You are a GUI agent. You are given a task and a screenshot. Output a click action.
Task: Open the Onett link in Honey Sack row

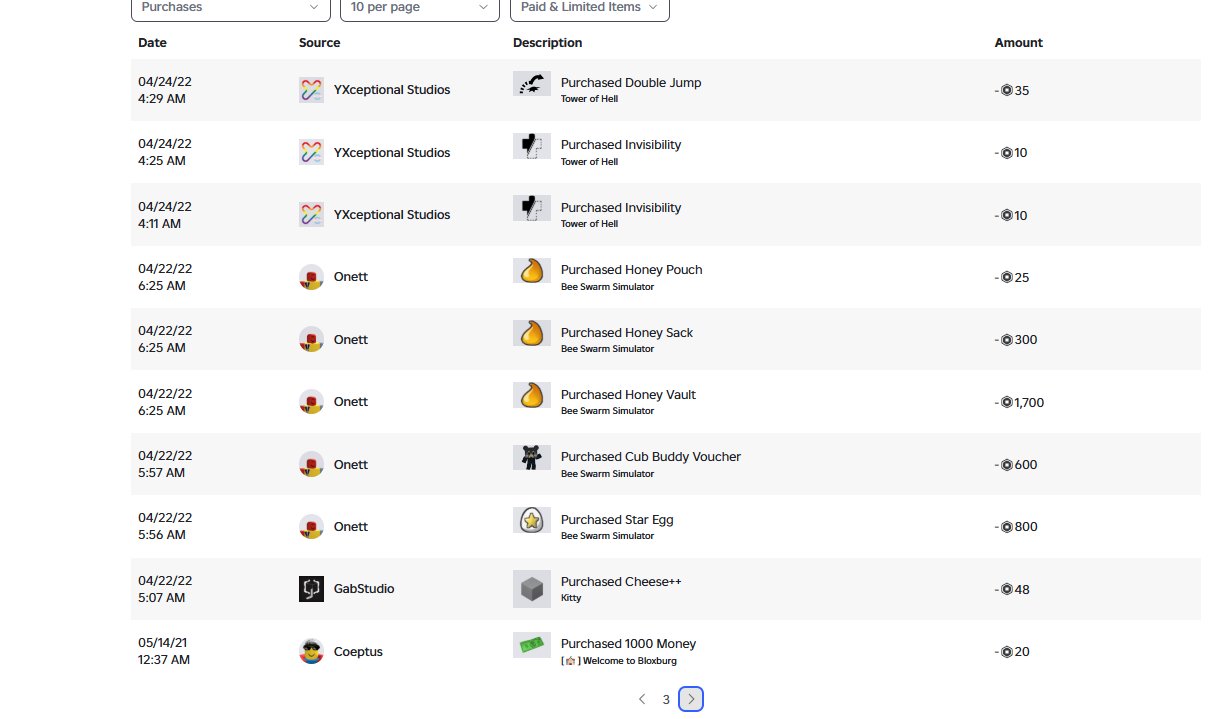(x=351, y=339)
